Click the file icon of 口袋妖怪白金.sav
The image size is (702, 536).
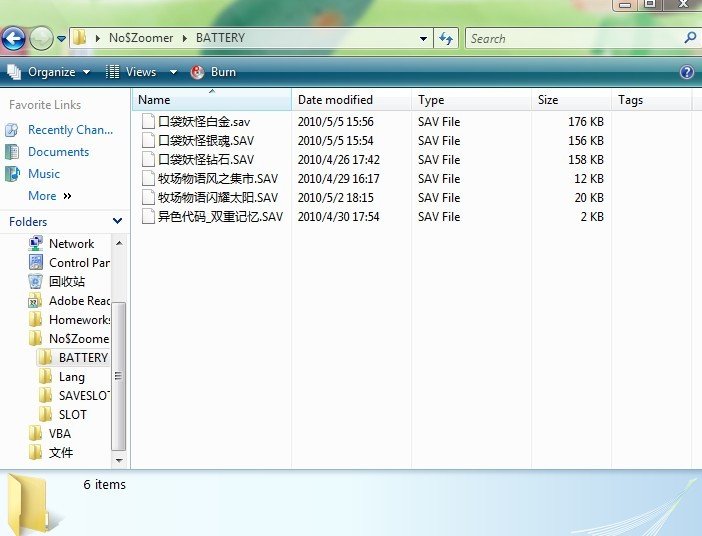pyautogui.click(x=149, y=122)
